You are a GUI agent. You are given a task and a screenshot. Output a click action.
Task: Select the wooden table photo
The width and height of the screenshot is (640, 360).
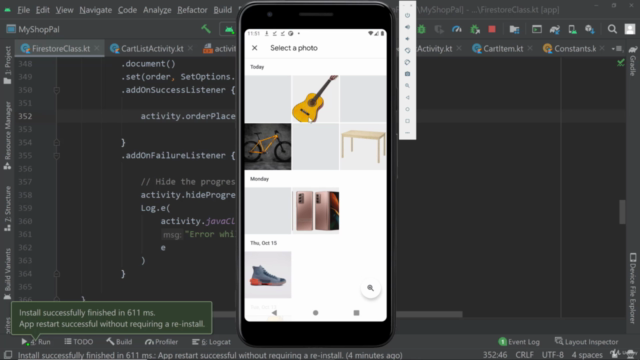(x=363, y=147)
